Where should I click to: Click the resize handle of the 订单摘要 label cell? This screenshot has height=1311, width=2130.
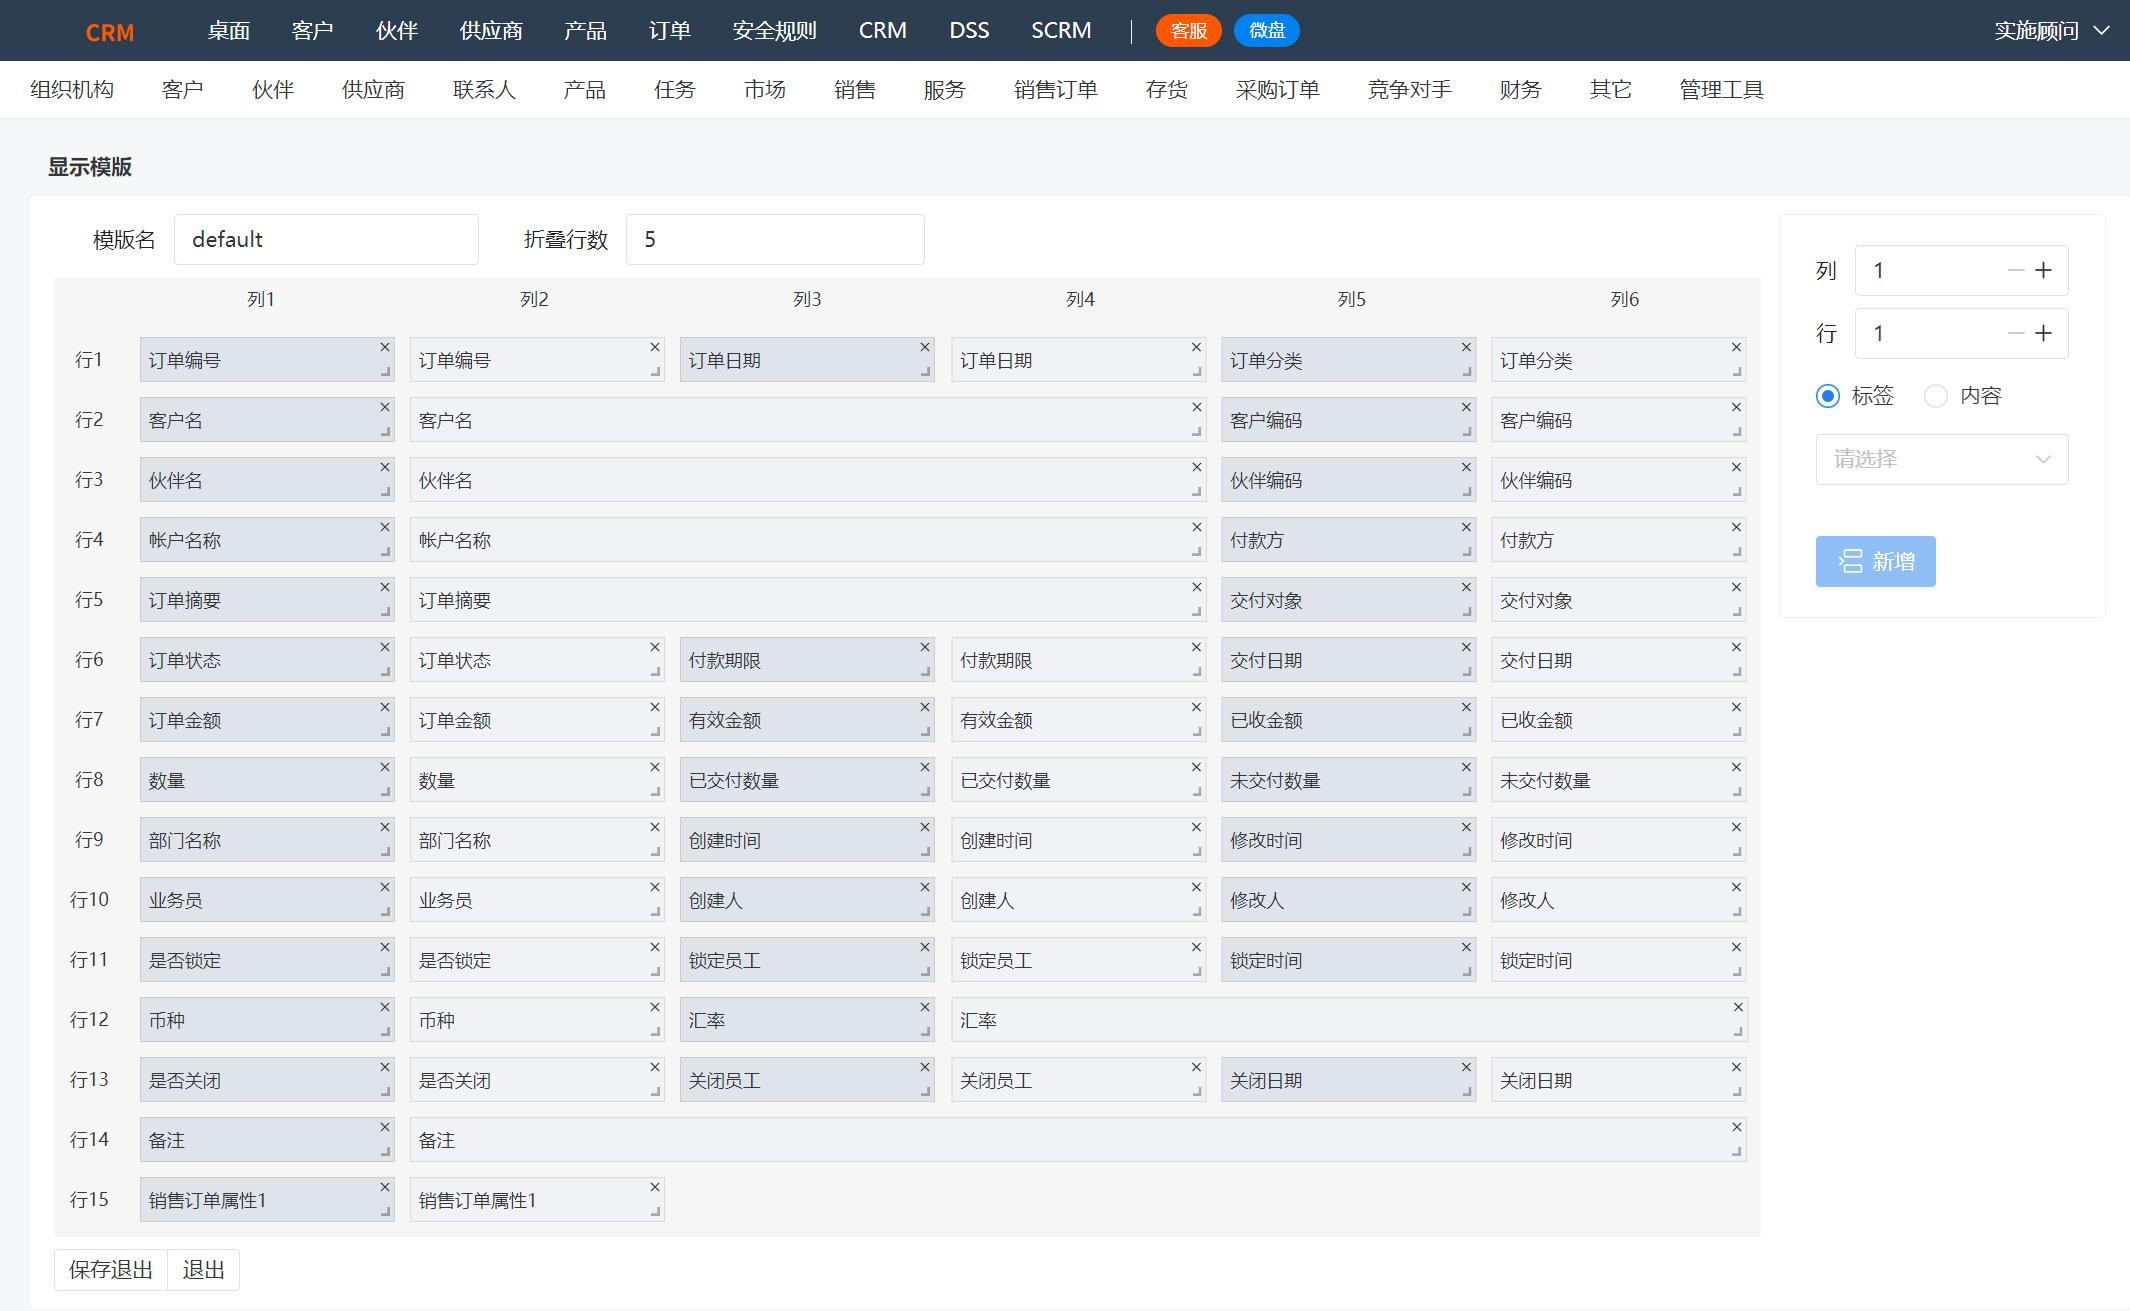pyautogui.click(x=385, y=611)
